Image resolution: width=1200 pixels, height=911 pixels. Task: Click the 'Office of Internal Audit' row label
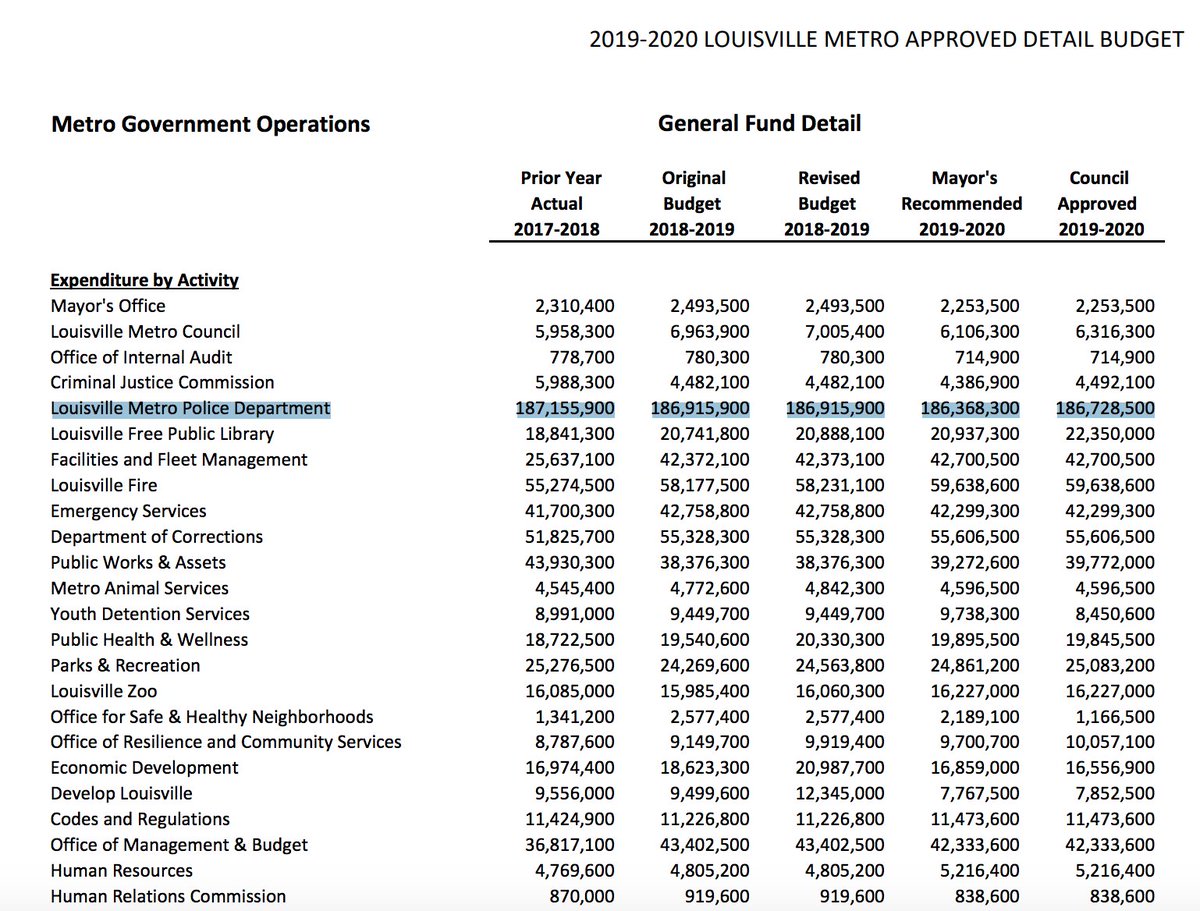click(x=141, y=357)
